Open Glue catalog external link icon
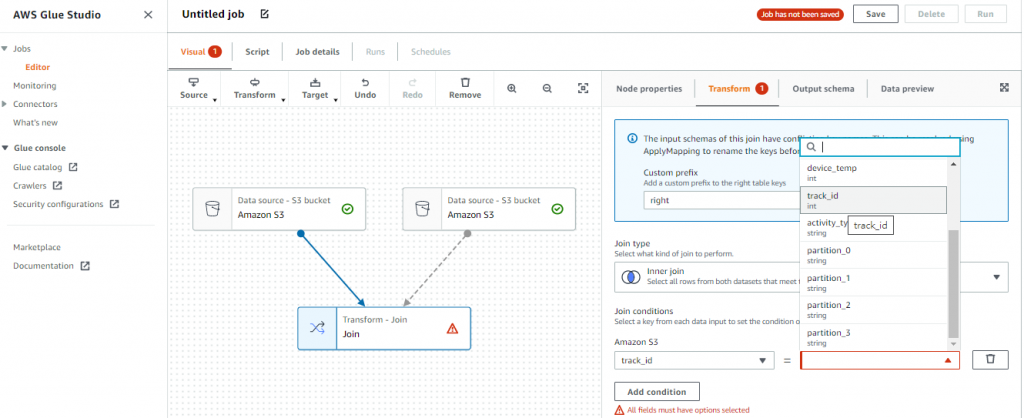This screenshot has height=418, width=1024. [x=73, y=167]
